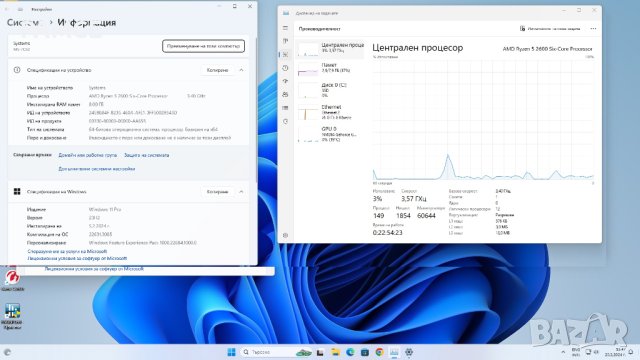Open Task Manager hamburger navigation menu

click(x=285, y=28)
